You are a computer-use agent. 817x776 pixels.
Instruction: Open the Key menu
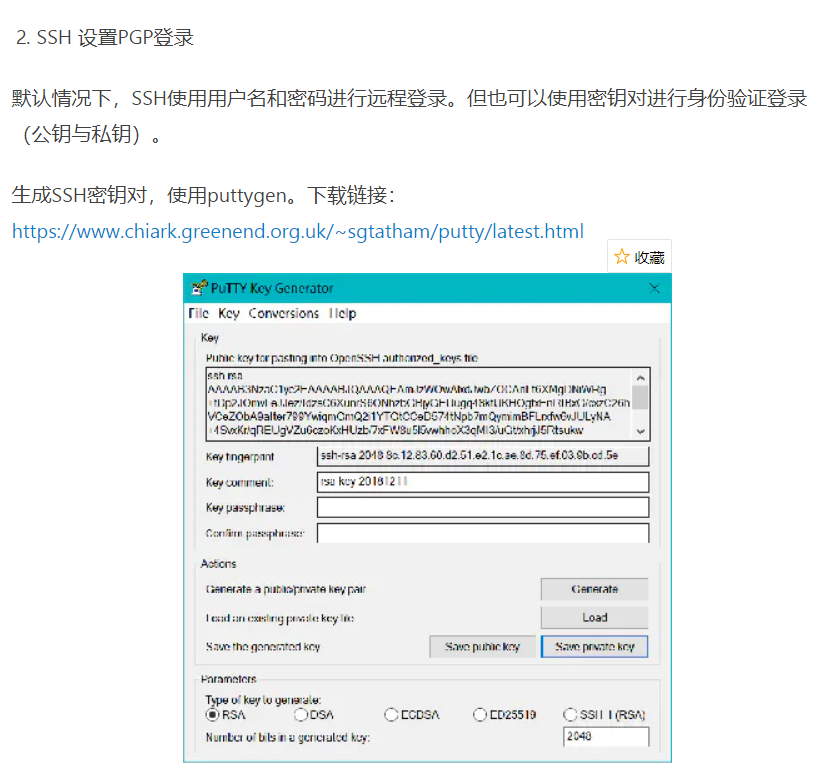click(228, 313)
